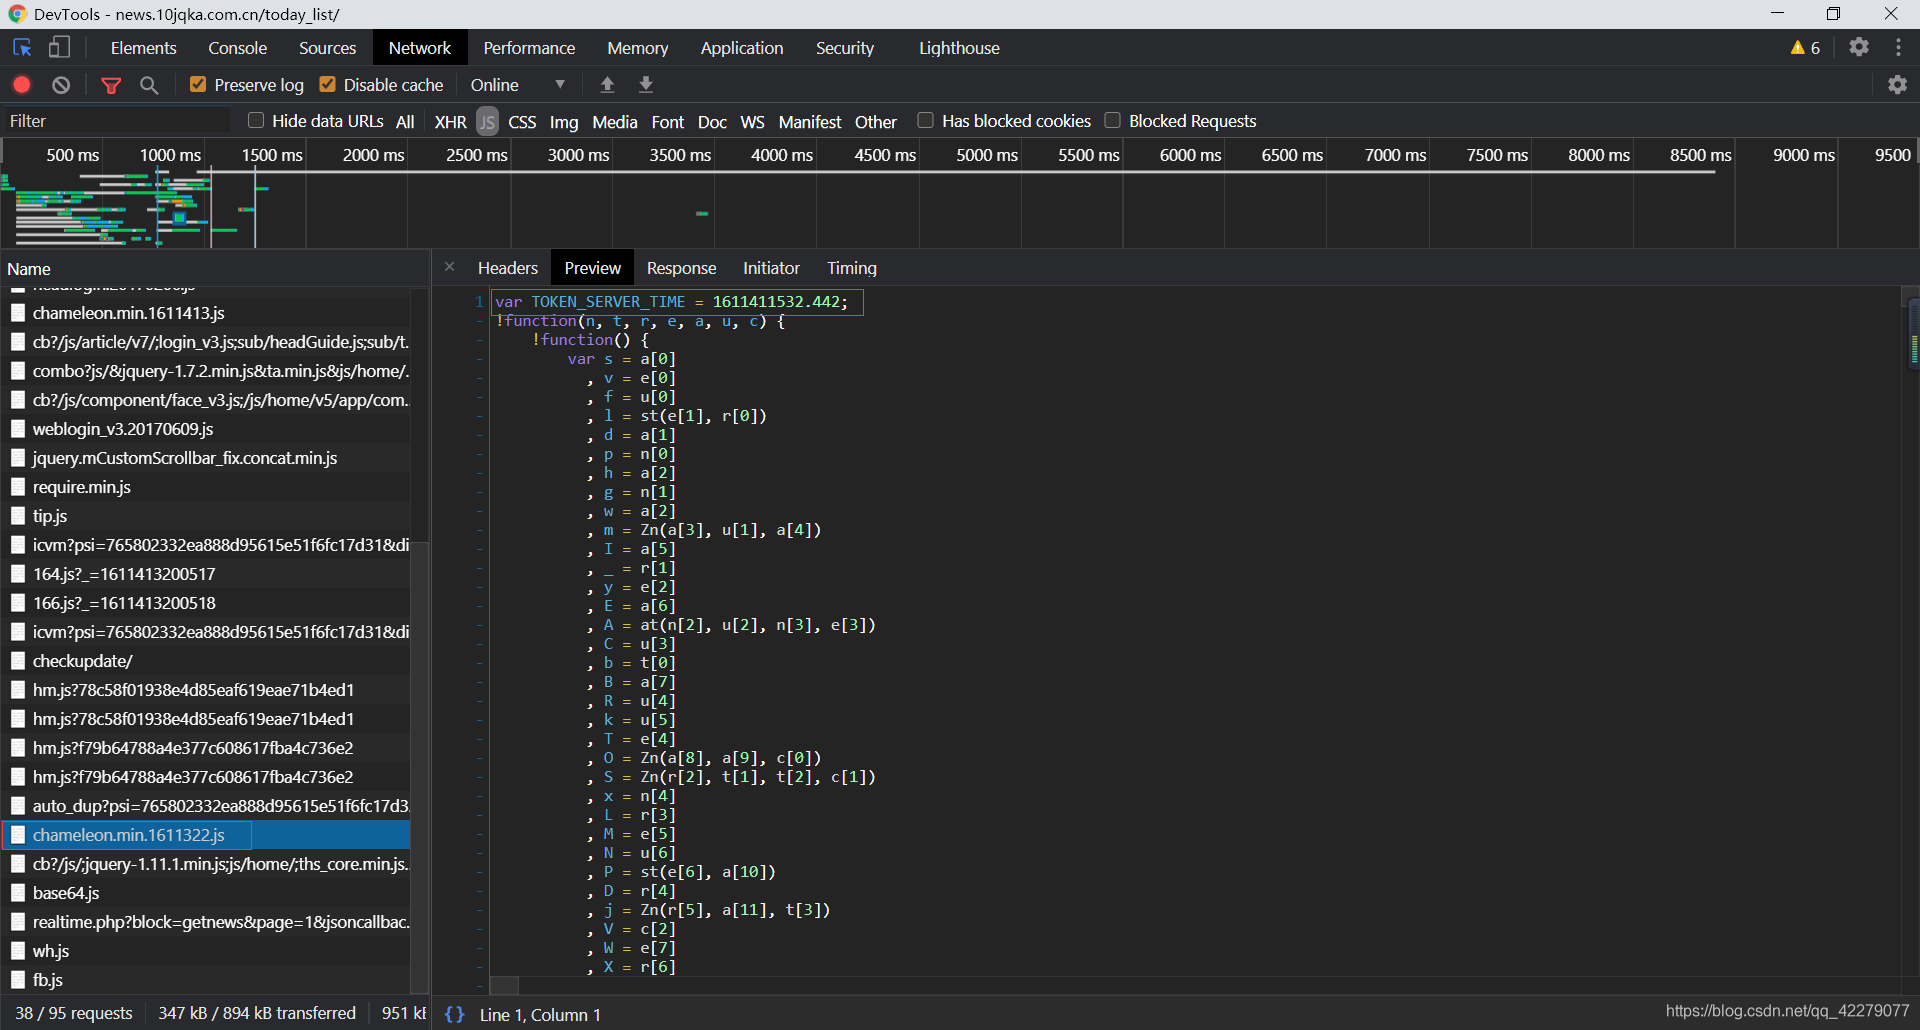Switch to the Elements panel

143,47
